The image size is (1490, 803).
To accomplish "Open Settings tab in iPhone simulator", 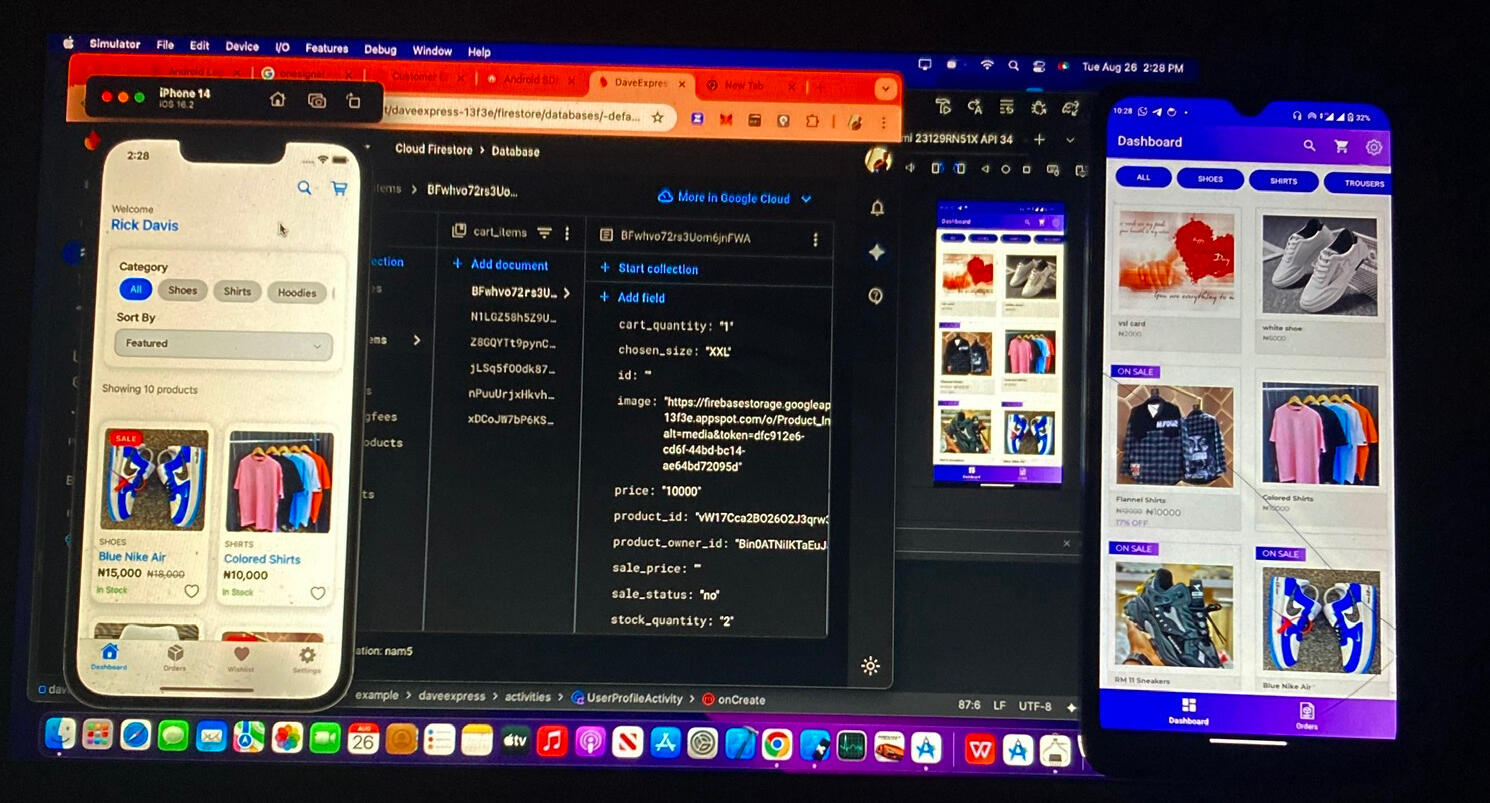I will click(307, 660).
